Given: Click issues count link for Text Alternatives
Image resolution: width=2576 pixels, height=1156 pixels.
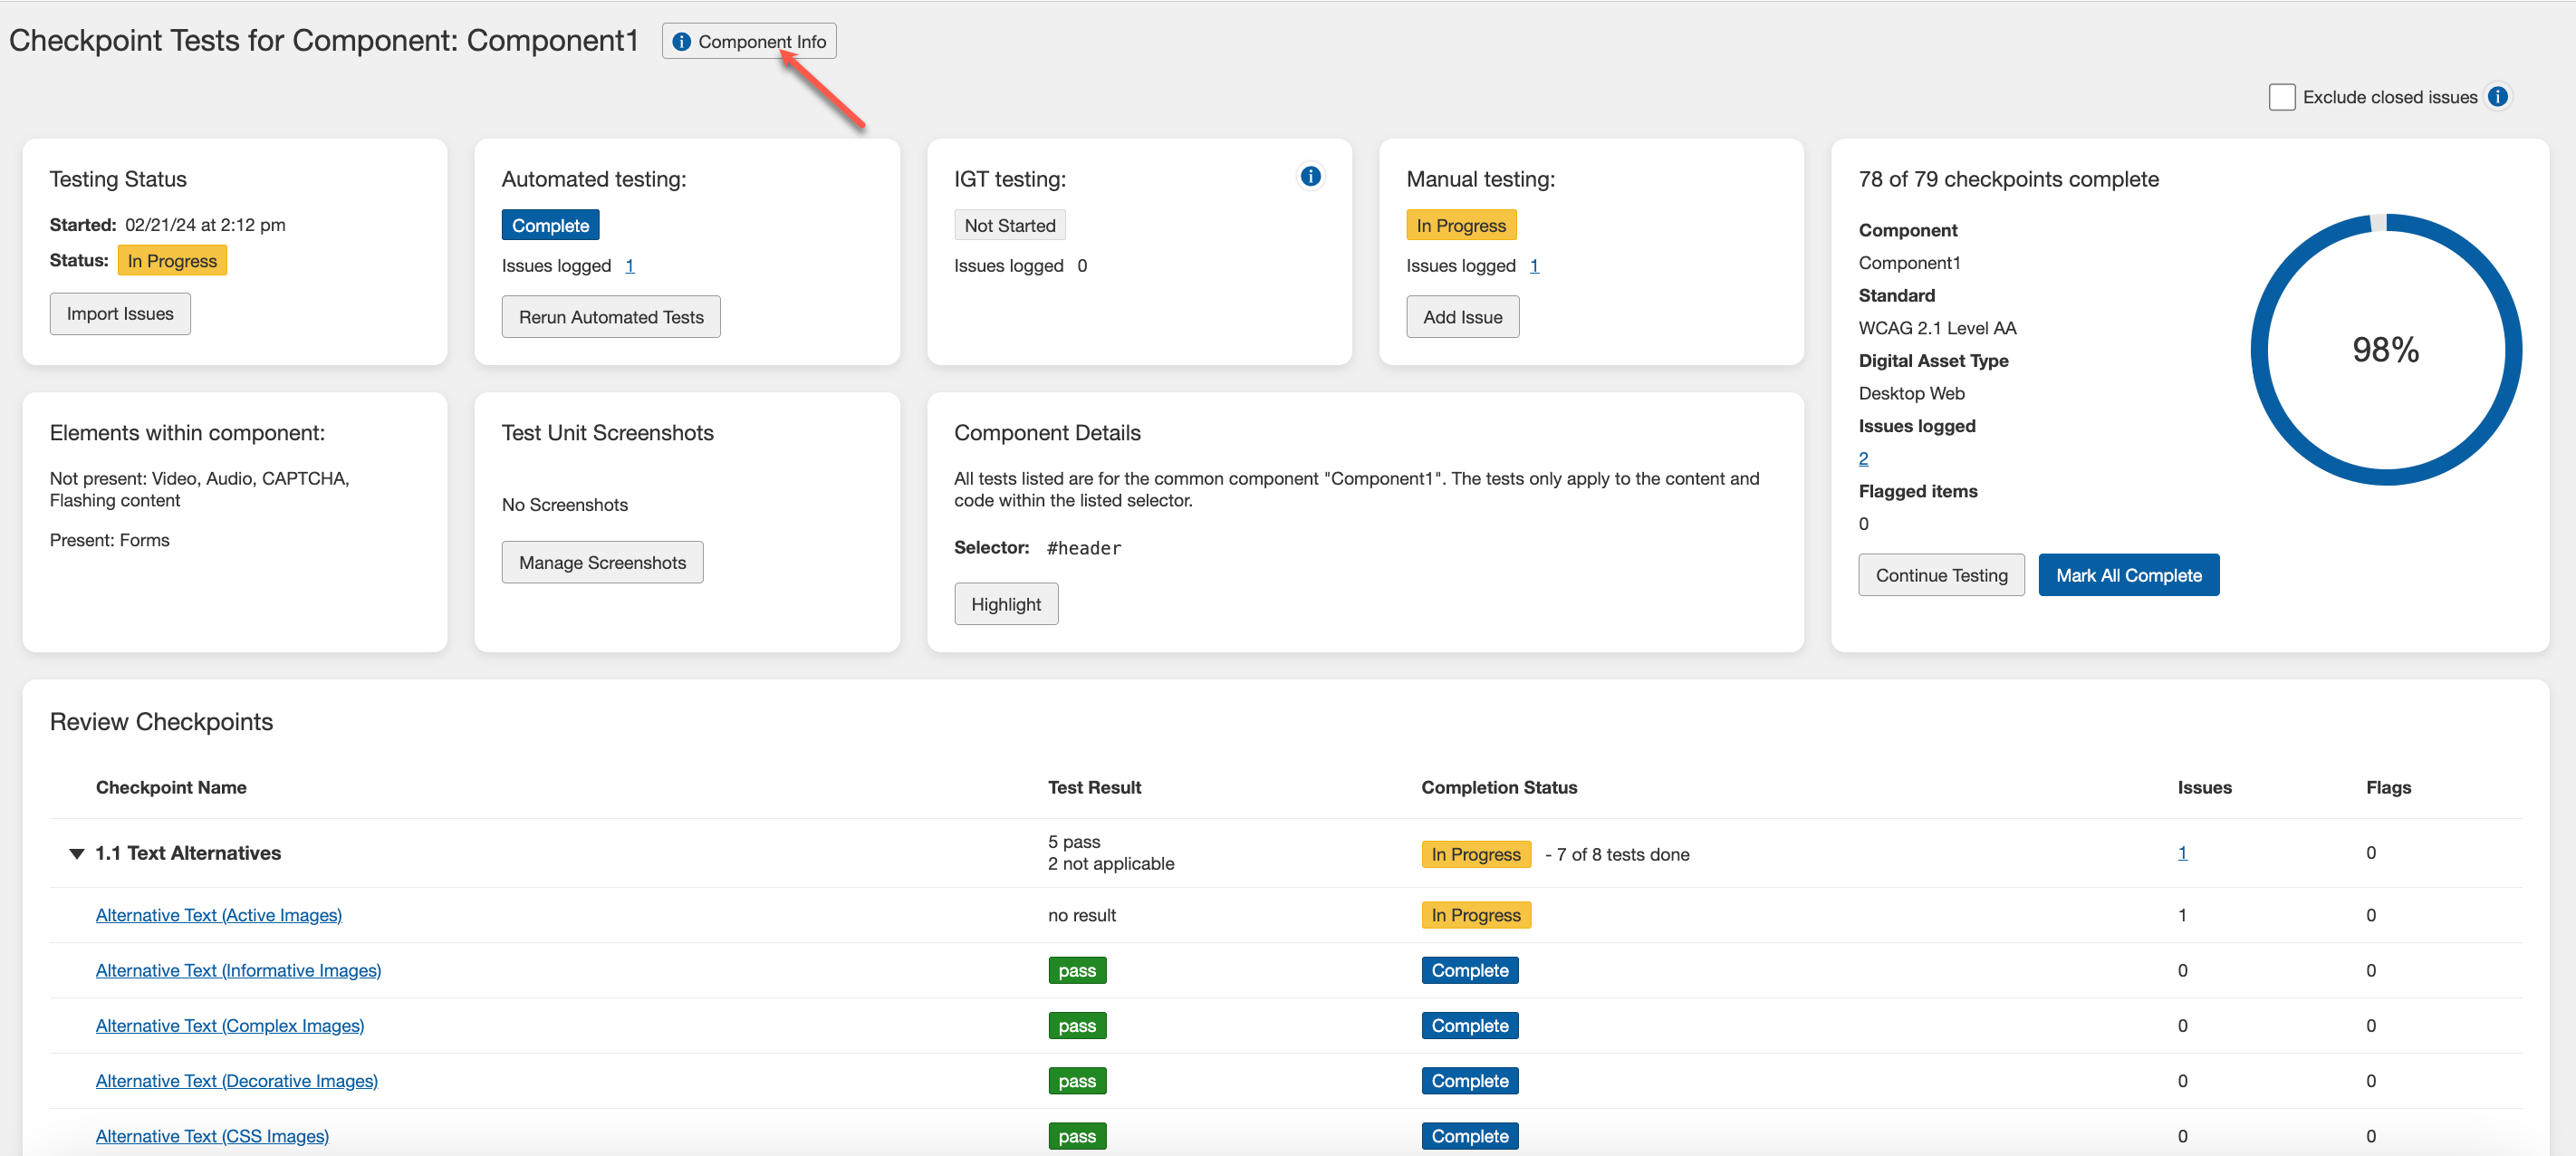Looking at the screenshot, I should 2181,853.
